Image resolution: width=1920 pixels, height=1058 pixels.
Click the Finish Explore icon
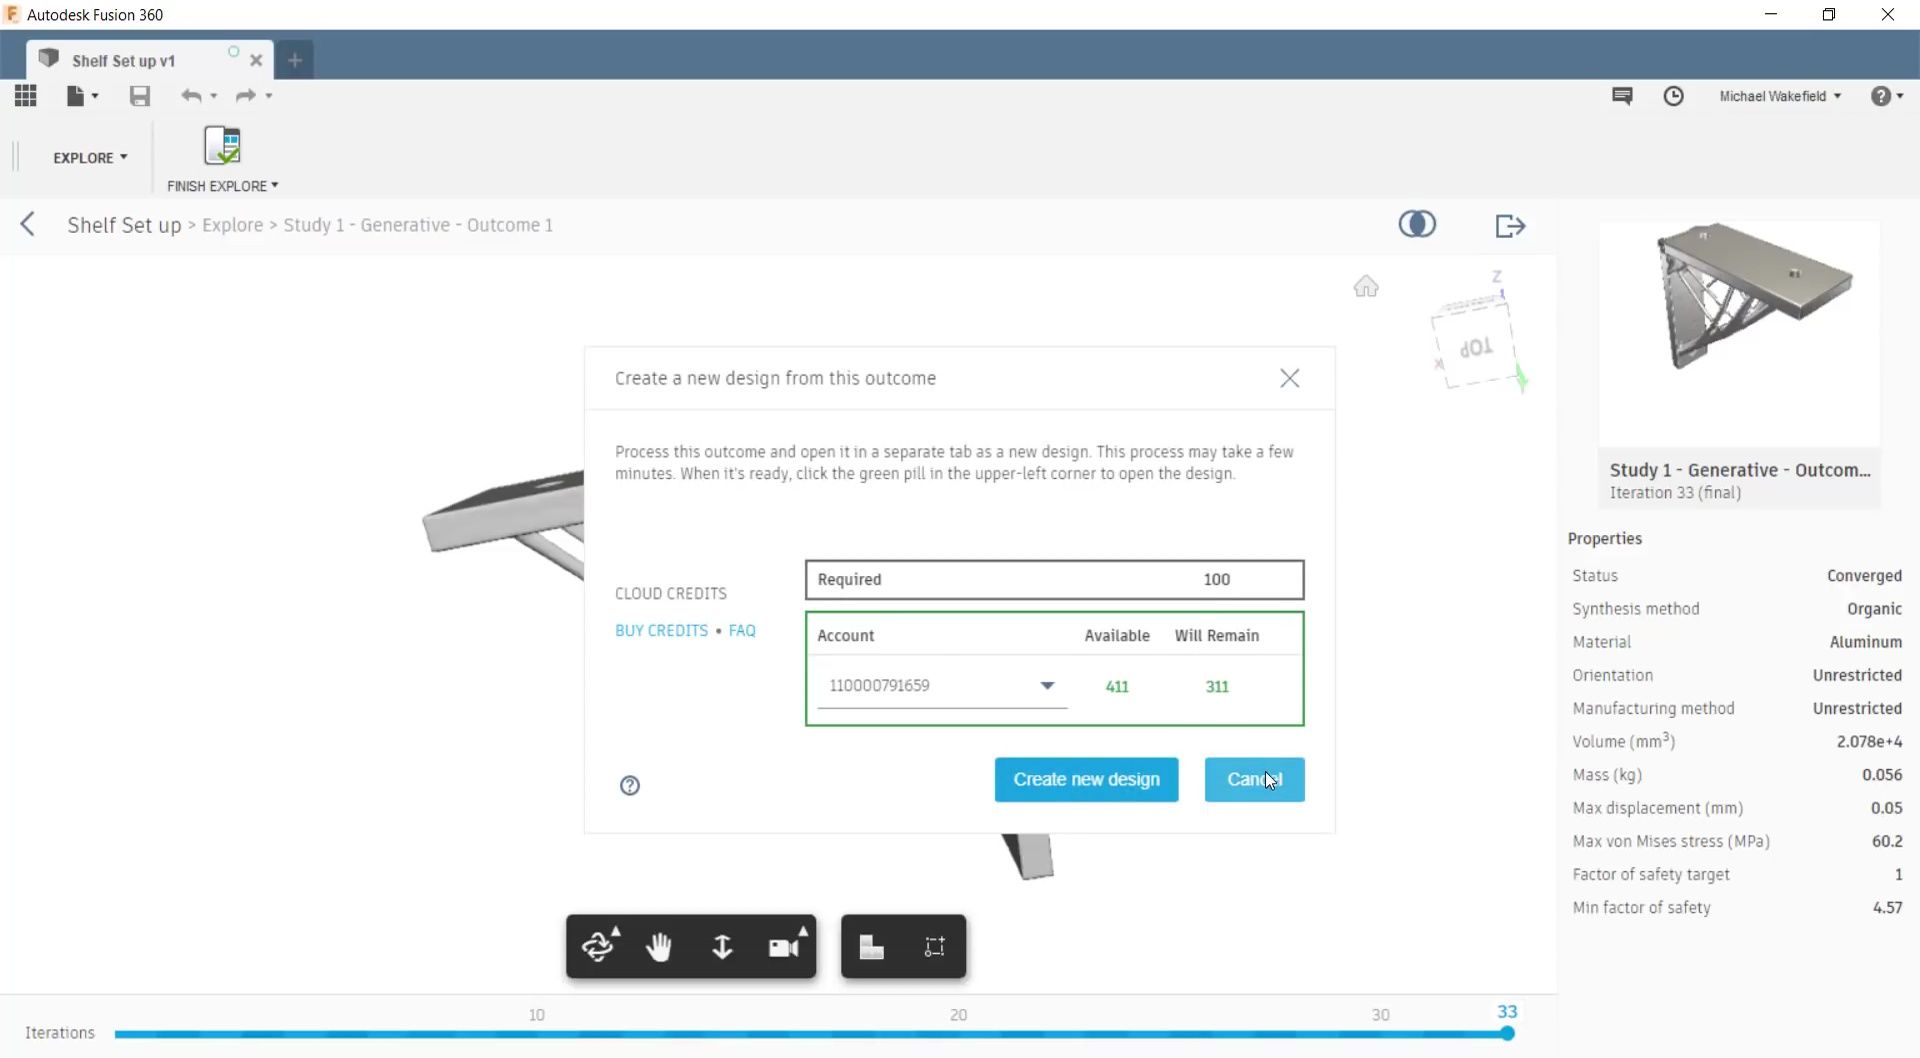pos(222,146)
